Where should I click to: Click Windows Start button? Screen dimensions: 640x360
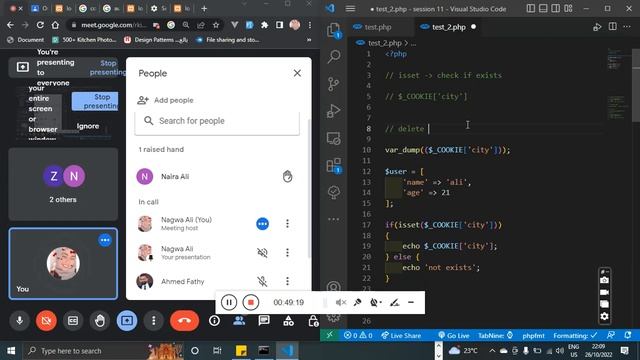click(11, 351)
